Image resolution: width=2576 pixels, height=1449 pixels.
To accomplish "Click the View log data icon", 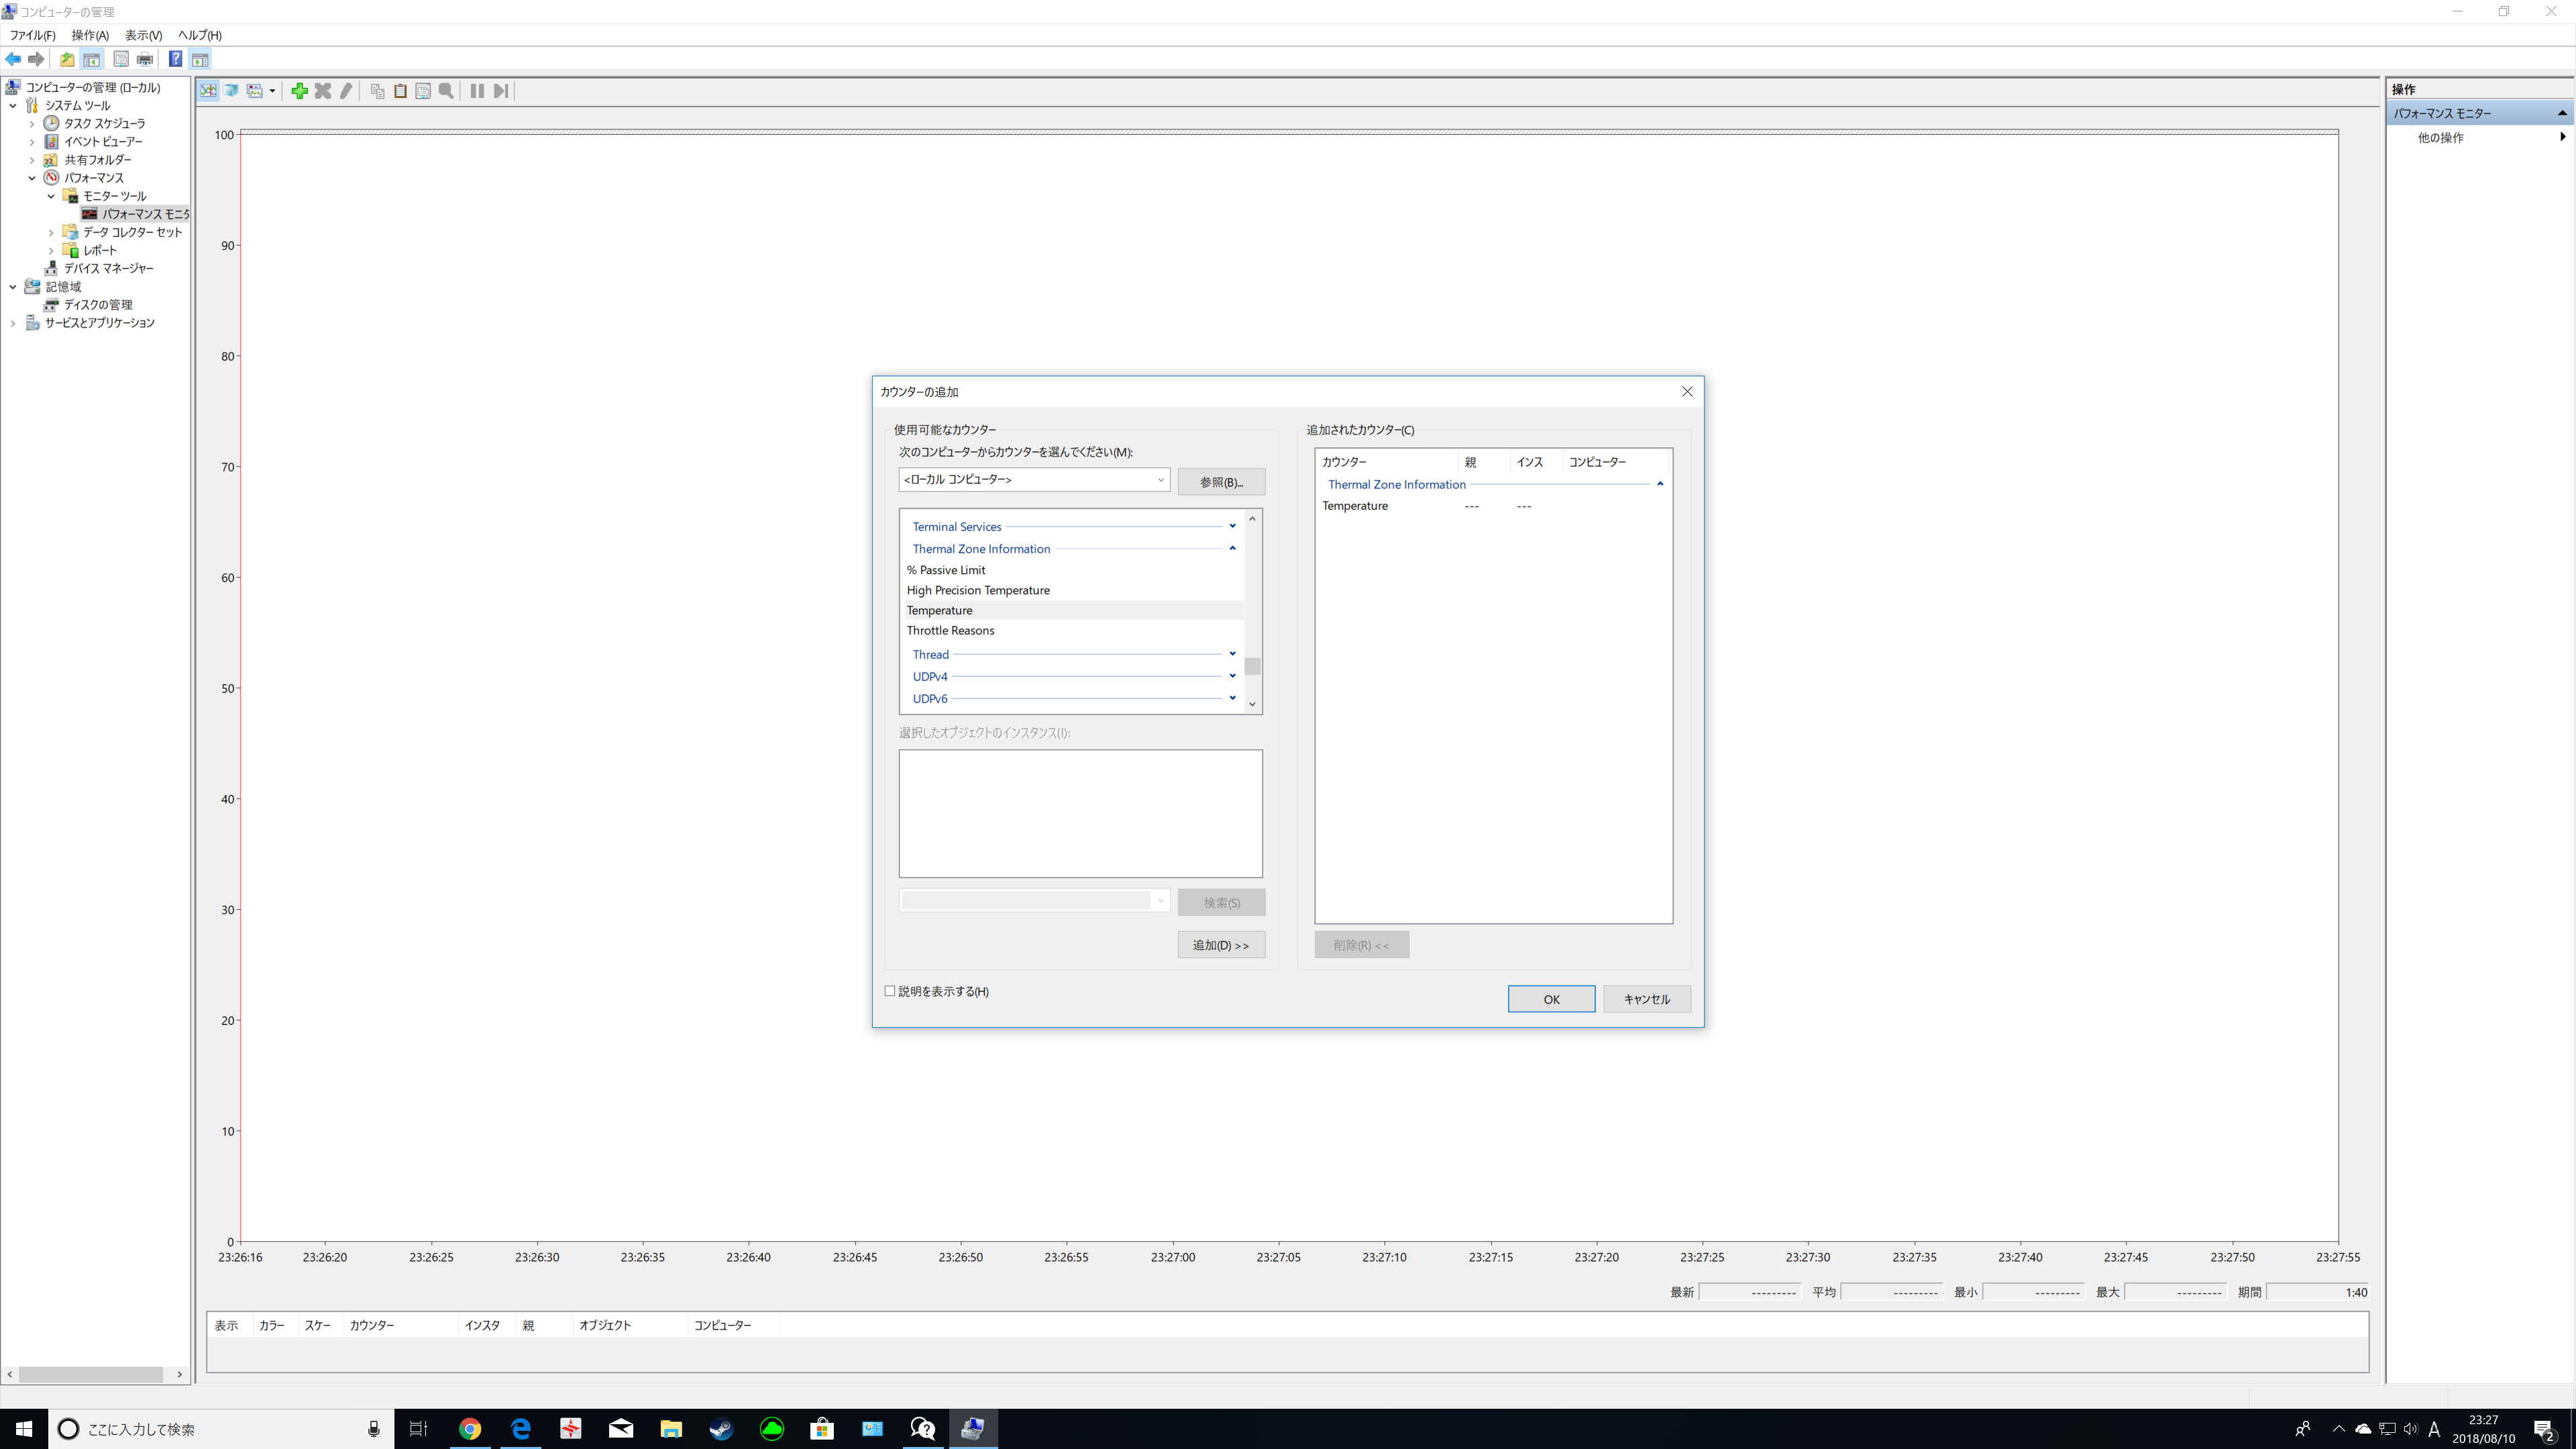I will 231,91.
